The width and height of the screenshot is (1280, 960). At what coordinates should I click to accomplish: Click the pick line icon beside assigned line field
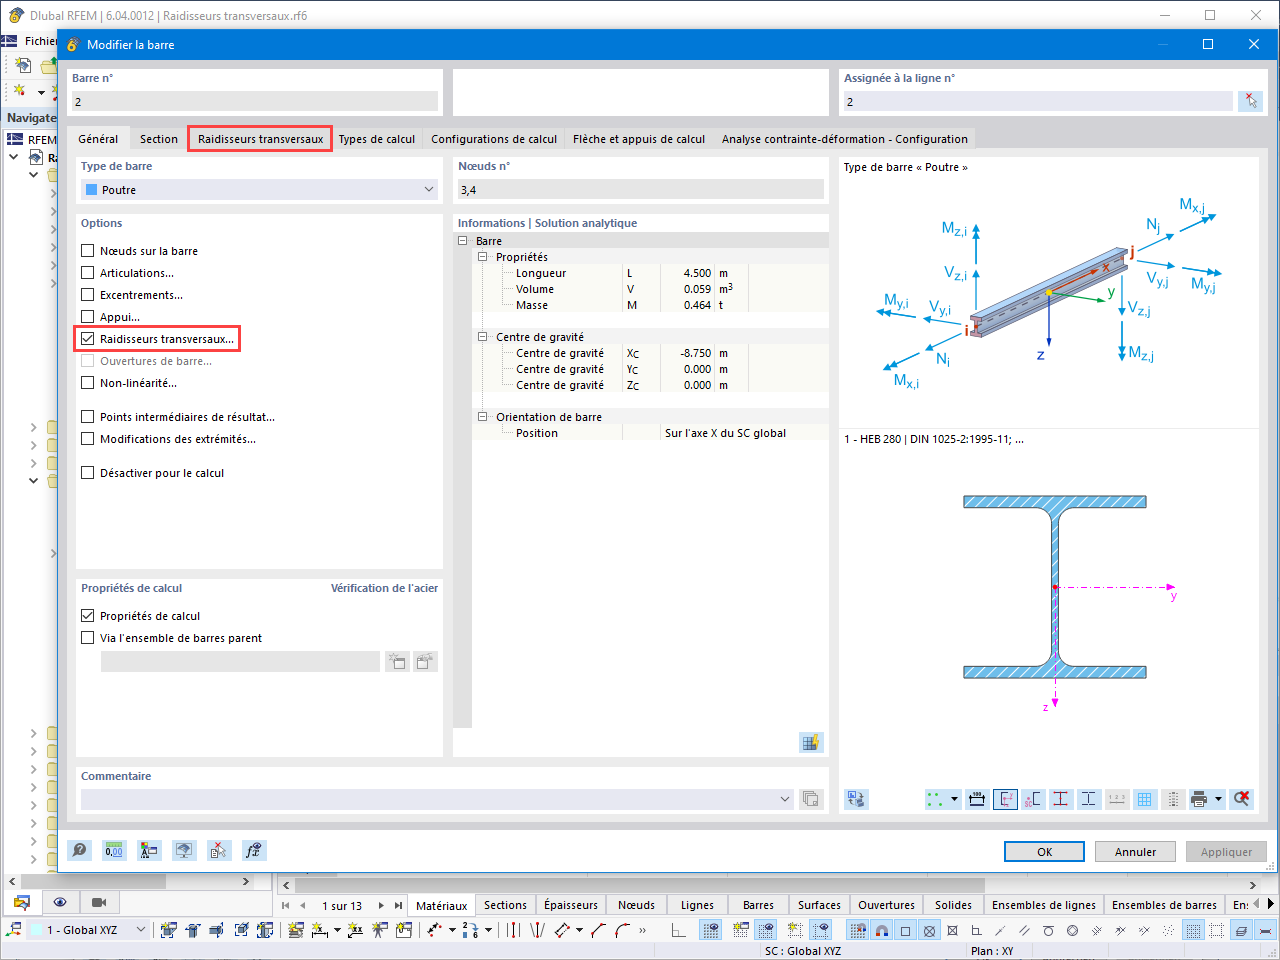pyautogui.click(x=1250, y=101)
